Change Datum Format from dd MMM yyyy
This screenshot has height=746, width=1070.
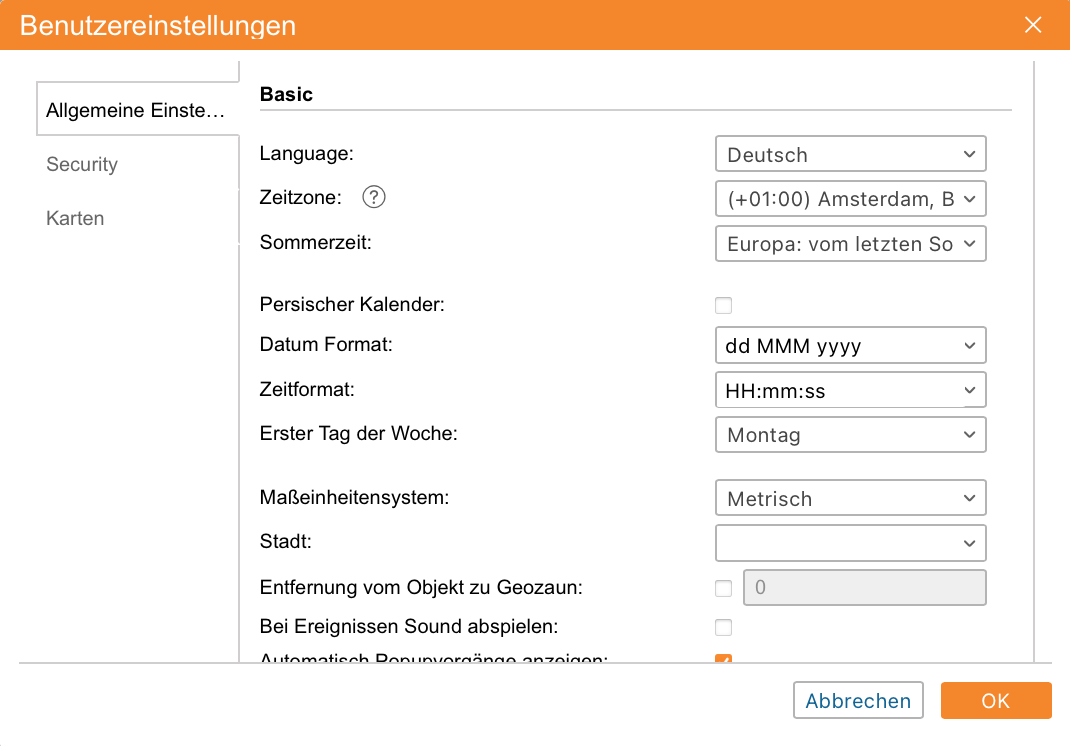[850, 346]
